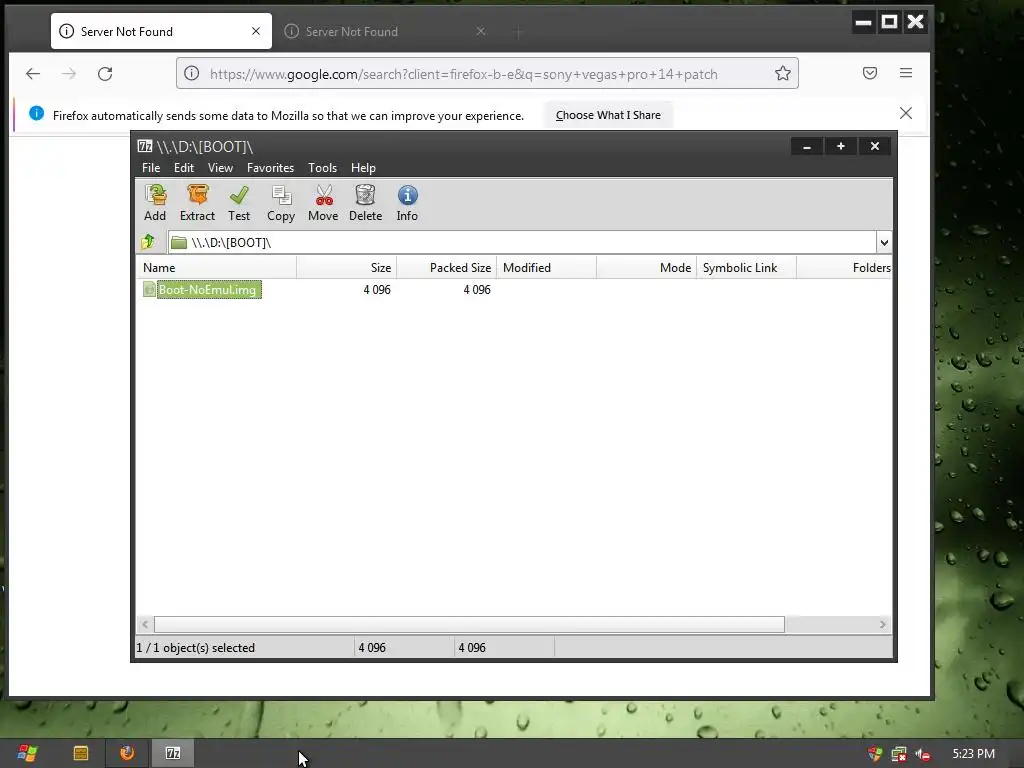Click the security shield tray icon

click(875, 754)
